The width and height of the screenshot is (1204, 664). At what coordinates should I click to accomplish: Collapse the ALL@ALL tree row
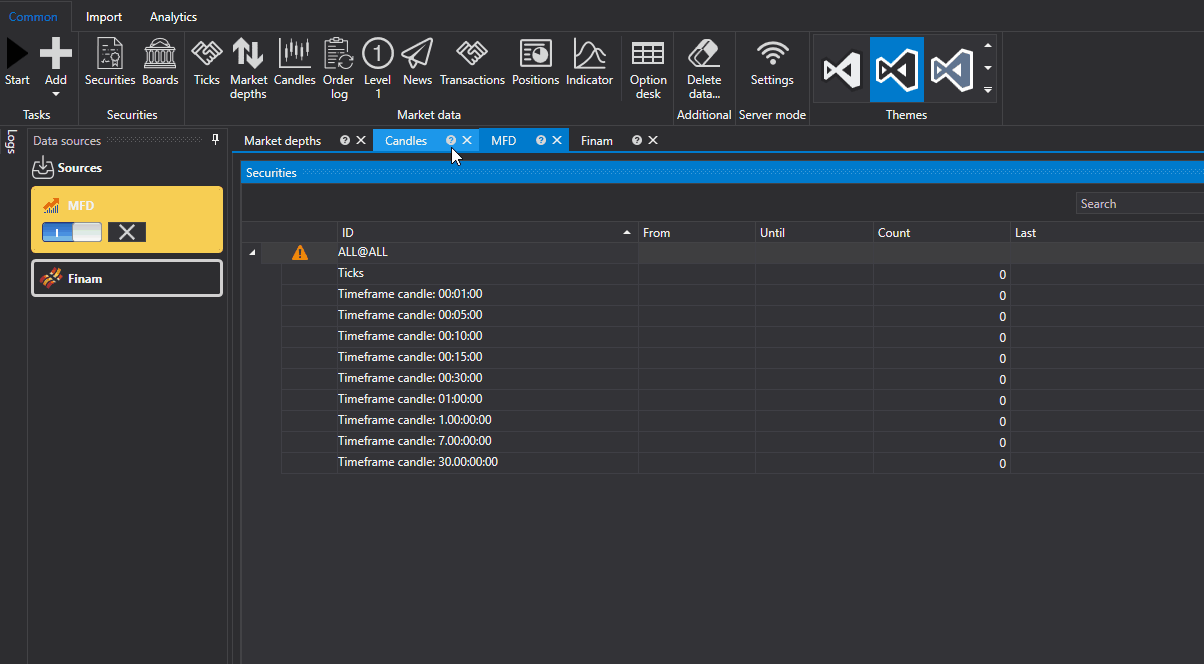click(251, 253)
